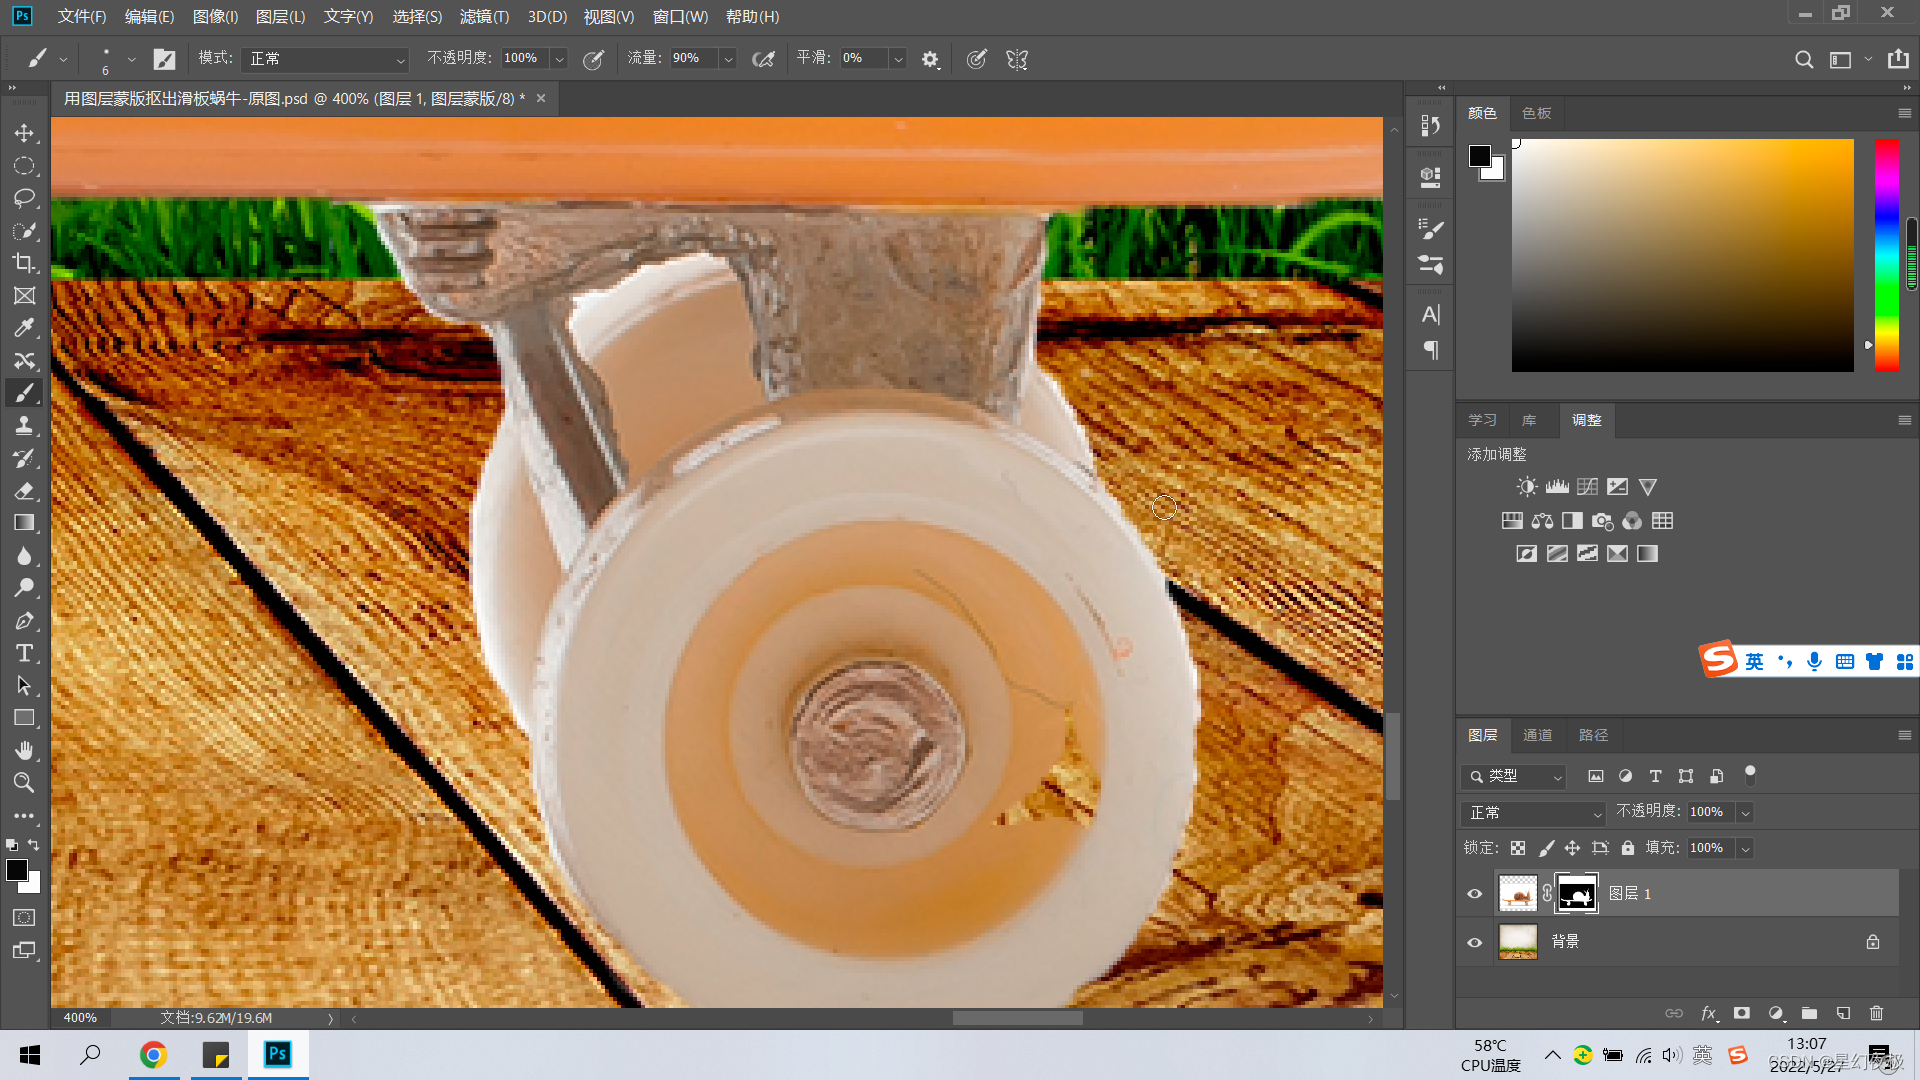
Task: Open brush smoothing options gear
Action: 930,59
